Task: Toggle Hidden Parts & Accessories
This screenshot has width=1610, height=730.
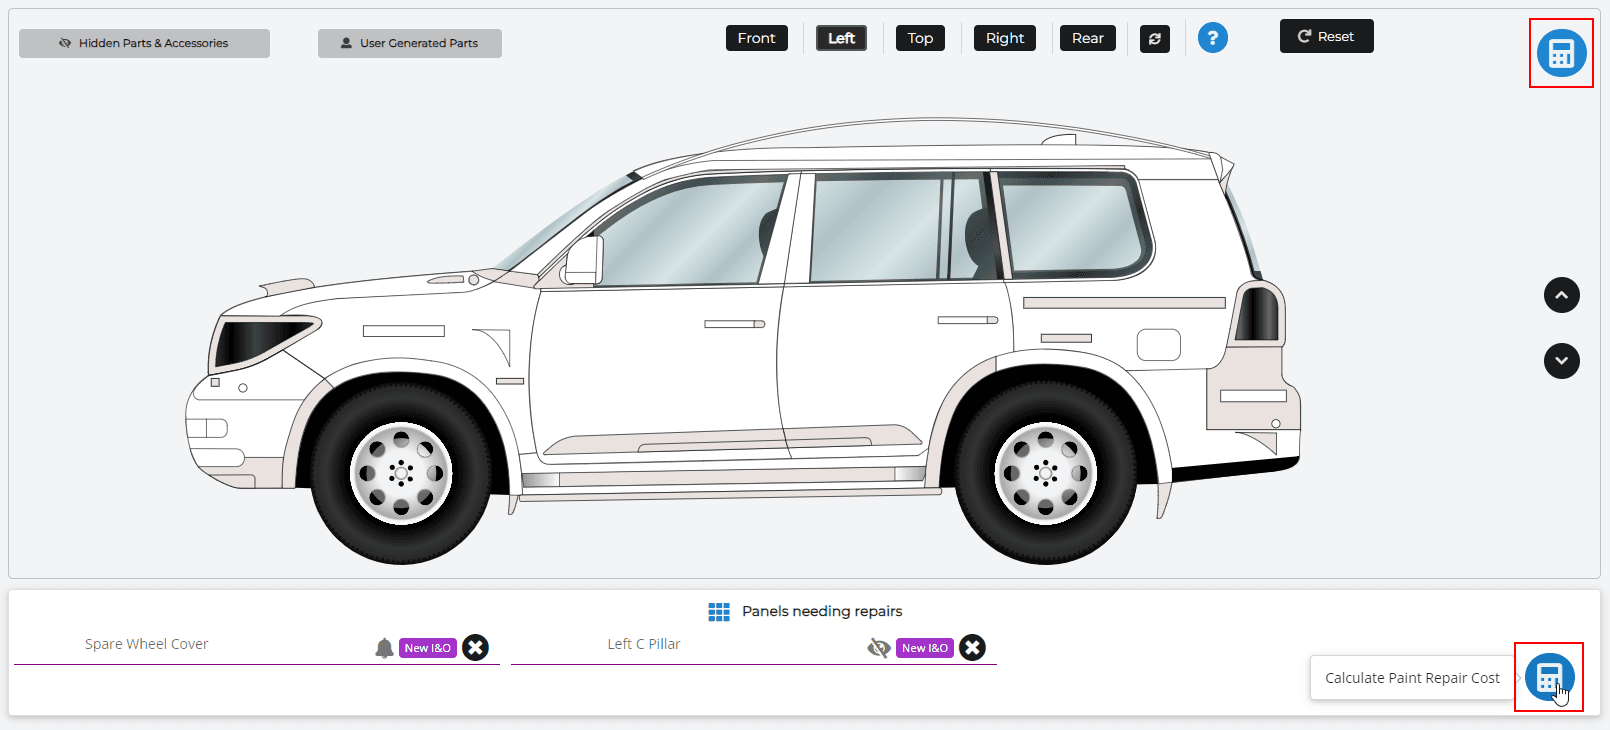Action: click(144, 43)
